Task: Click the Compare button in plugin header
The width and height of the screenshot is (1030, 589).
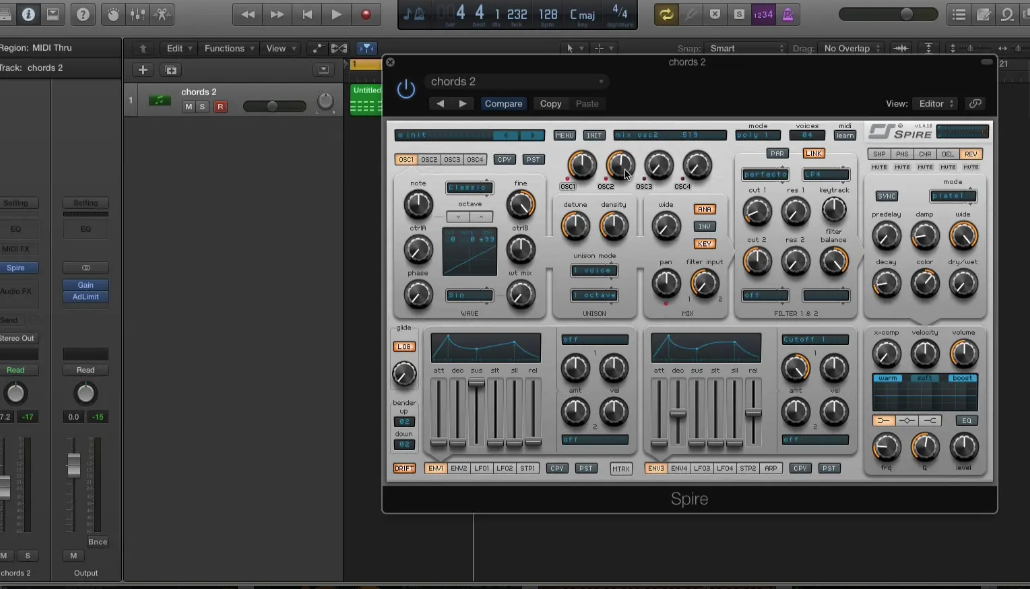Action: (x=503, y=104)
